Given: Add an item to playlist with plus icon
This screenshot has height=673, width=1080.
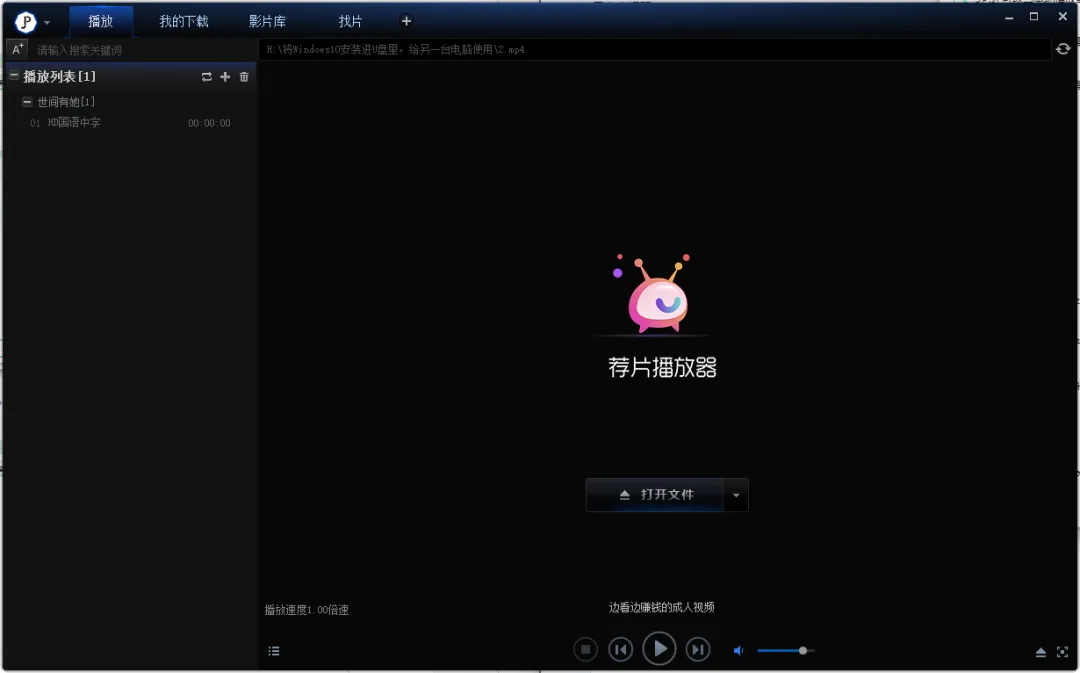Looking at the screenshot, I should pyautogui.click(x=225, y=77).
